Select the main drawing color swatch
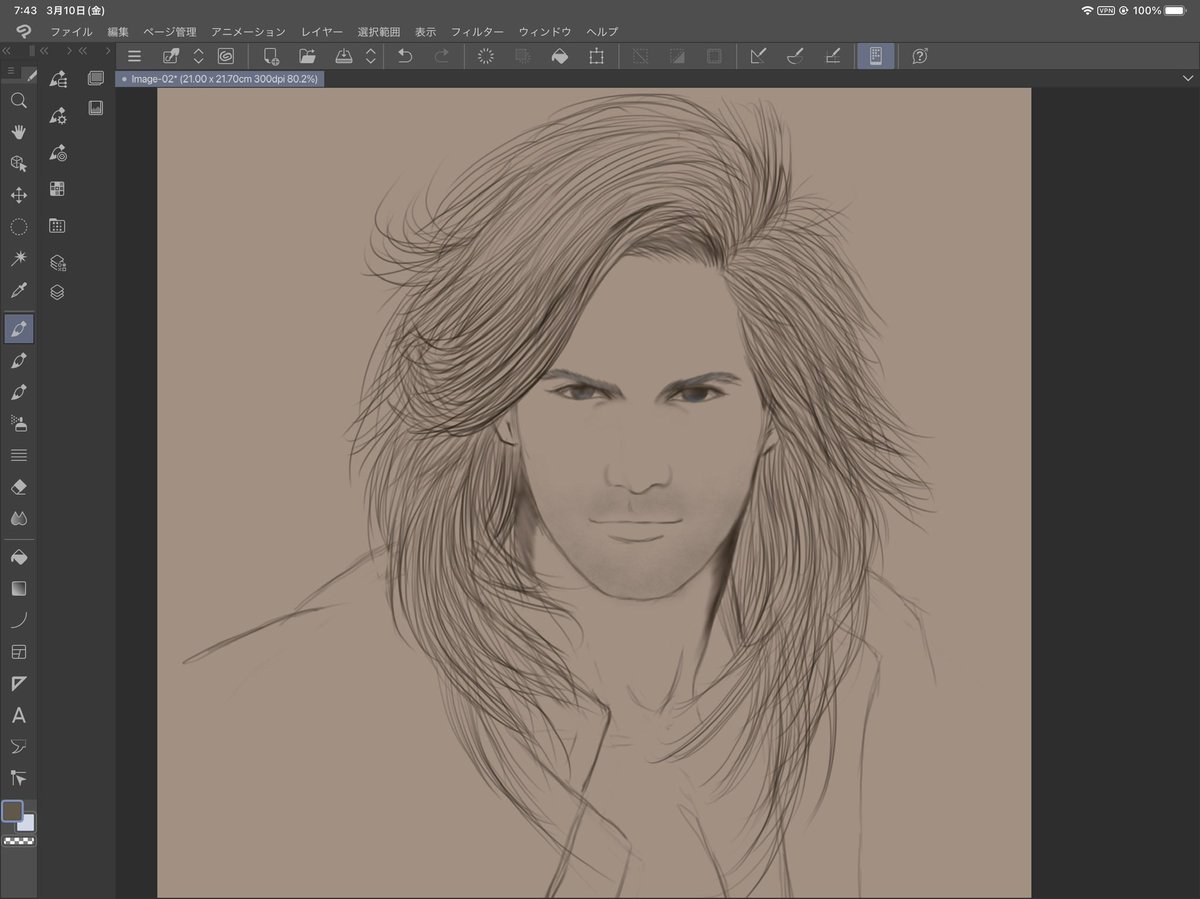 click(12, 811)
